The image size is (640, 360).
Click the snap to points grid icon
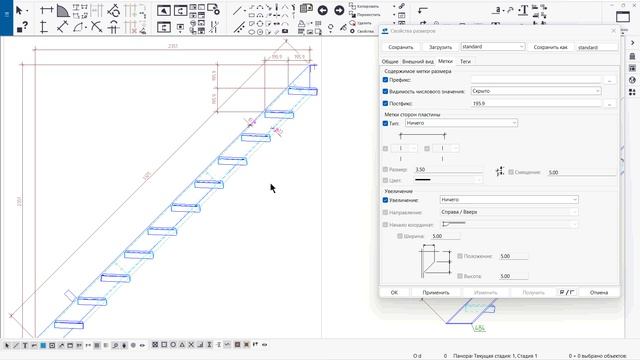(x=155, y=345)
